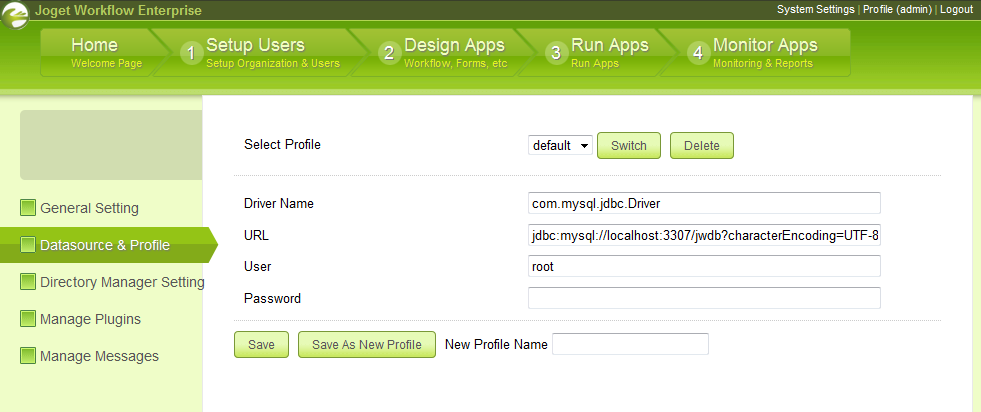Click into the URL input field
Viewport: 981px width, 412px height.
[x=704, y=235]
